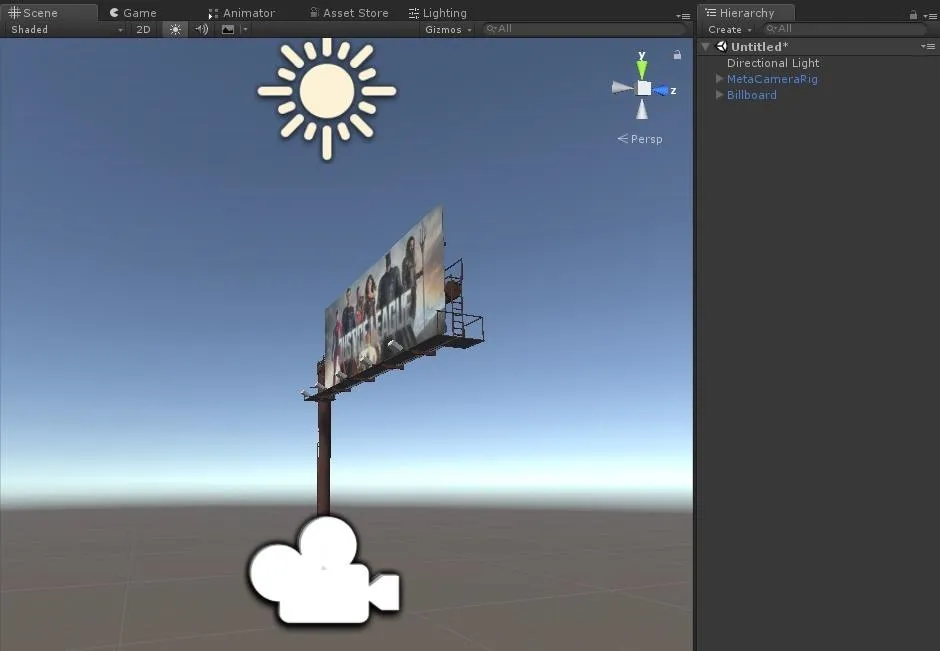Collapse the Untitled scene arrow

click(706, 47)
